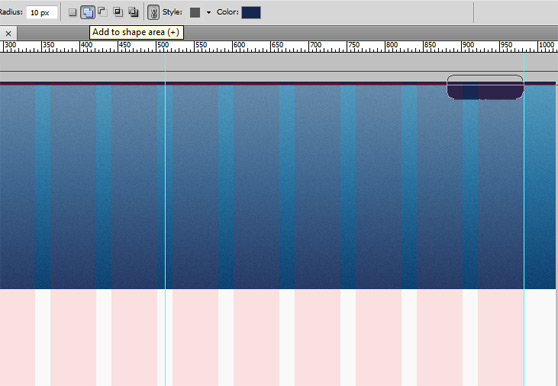This screenshot has width=558, height=386.
Task: Close the open document tab
Action: (9, 34)
